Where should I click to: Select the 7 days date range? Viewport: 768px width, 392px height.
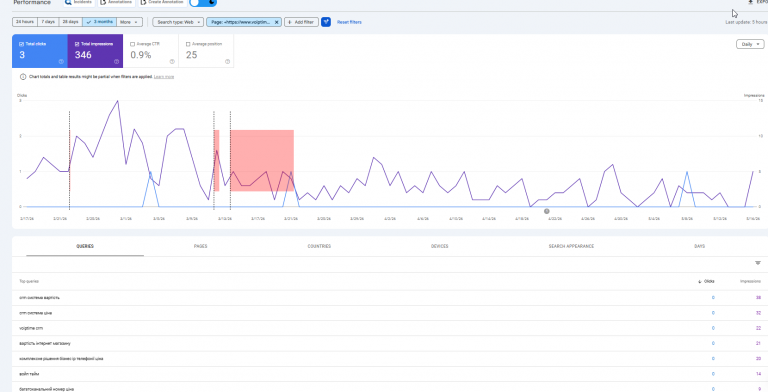coord(48,22)
